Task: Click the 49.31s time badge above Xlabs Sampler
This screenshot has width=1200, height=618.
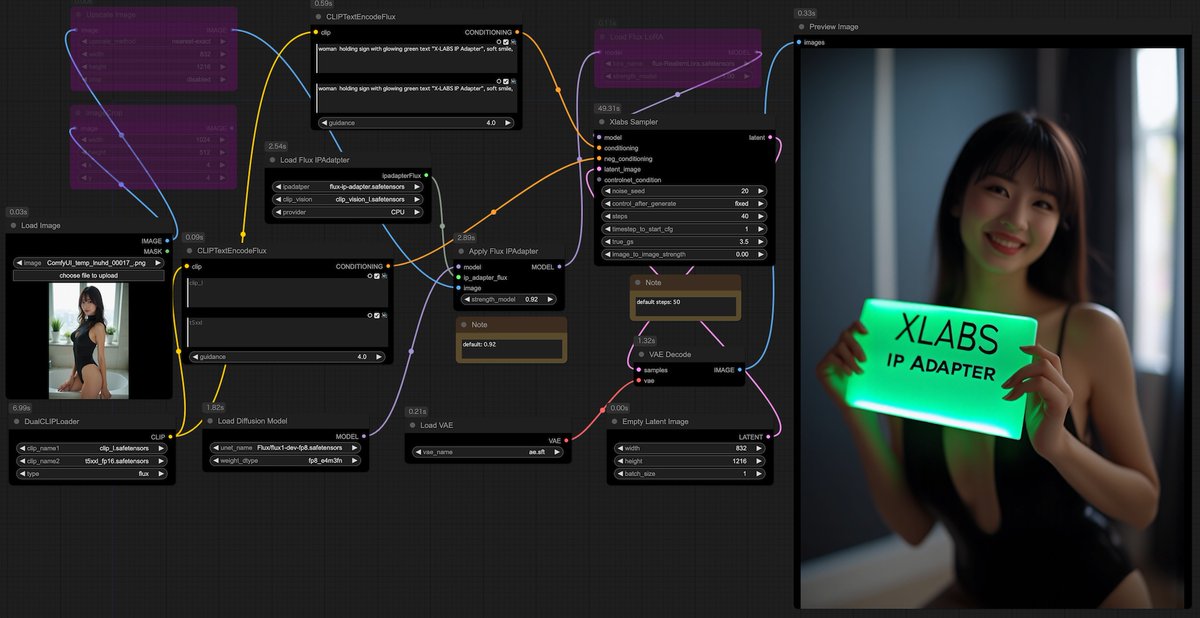Action: point(608,108)
